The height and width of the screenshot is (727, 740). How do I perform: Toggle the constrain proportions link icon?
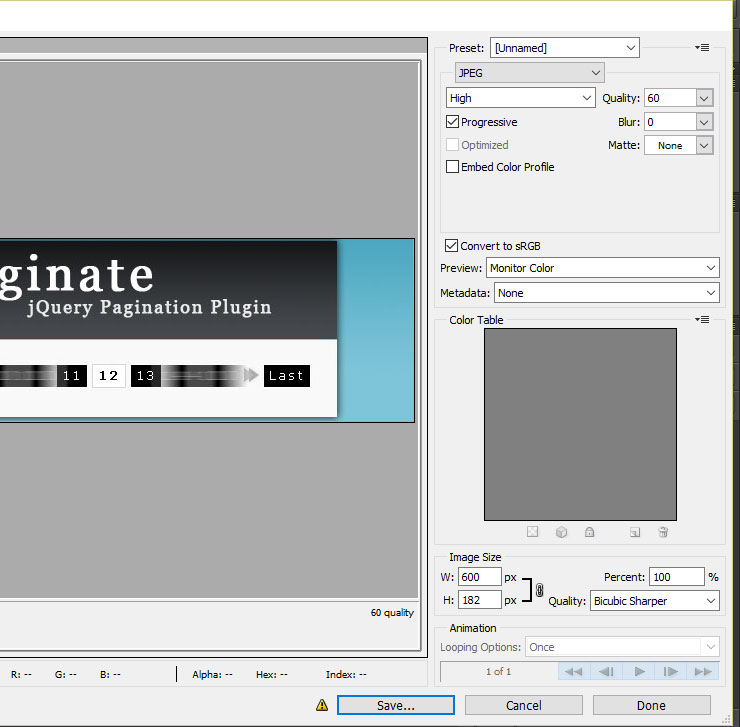point(539,590)
